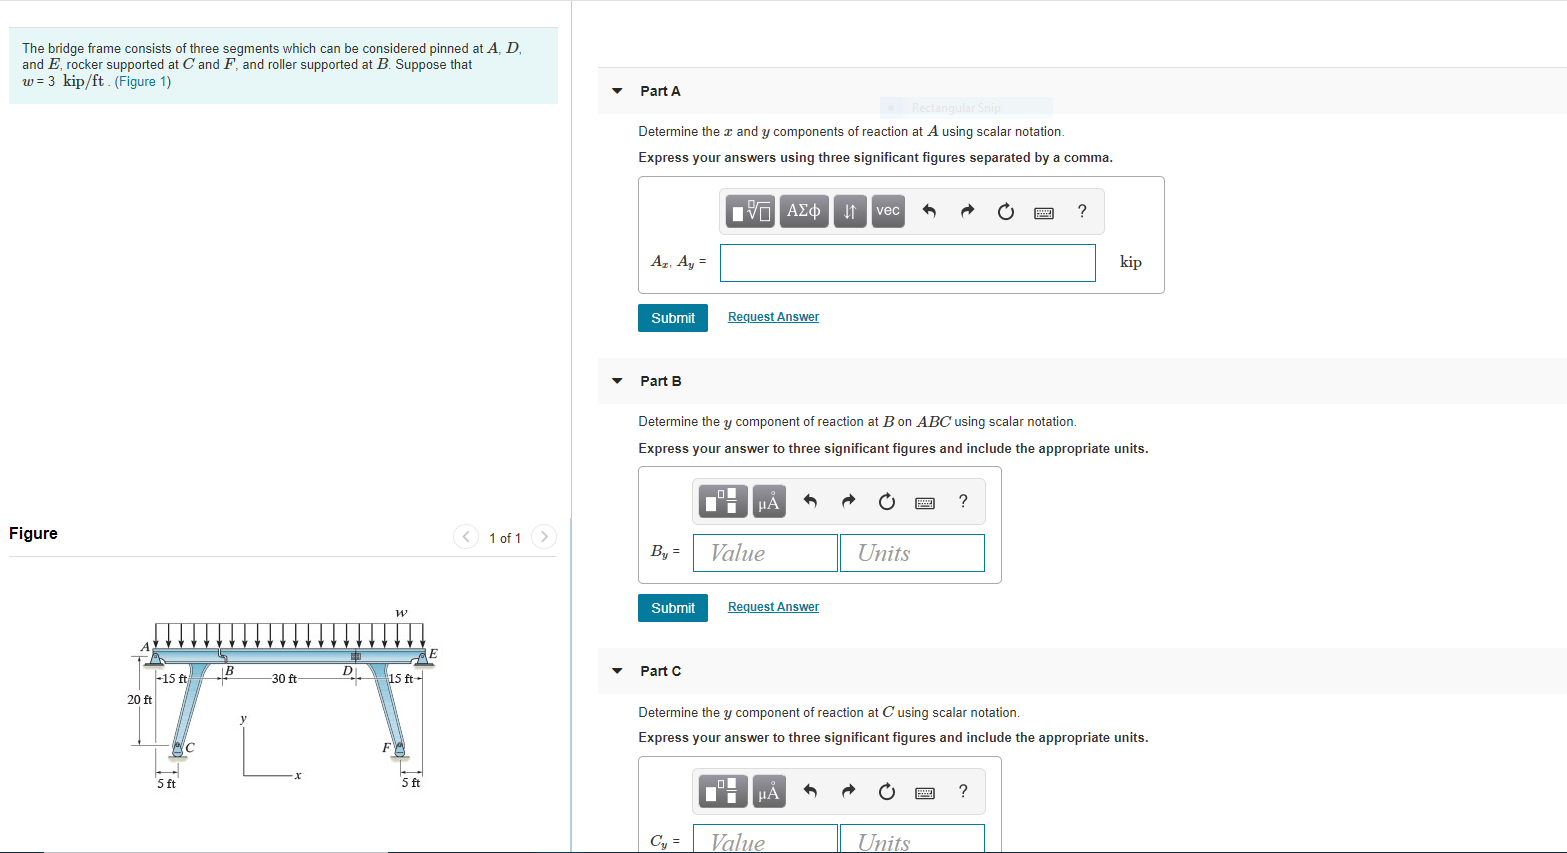Click the Cy Units field
Image resolution: width=1567 pixels, height=853 pixels.
(913, 839)
